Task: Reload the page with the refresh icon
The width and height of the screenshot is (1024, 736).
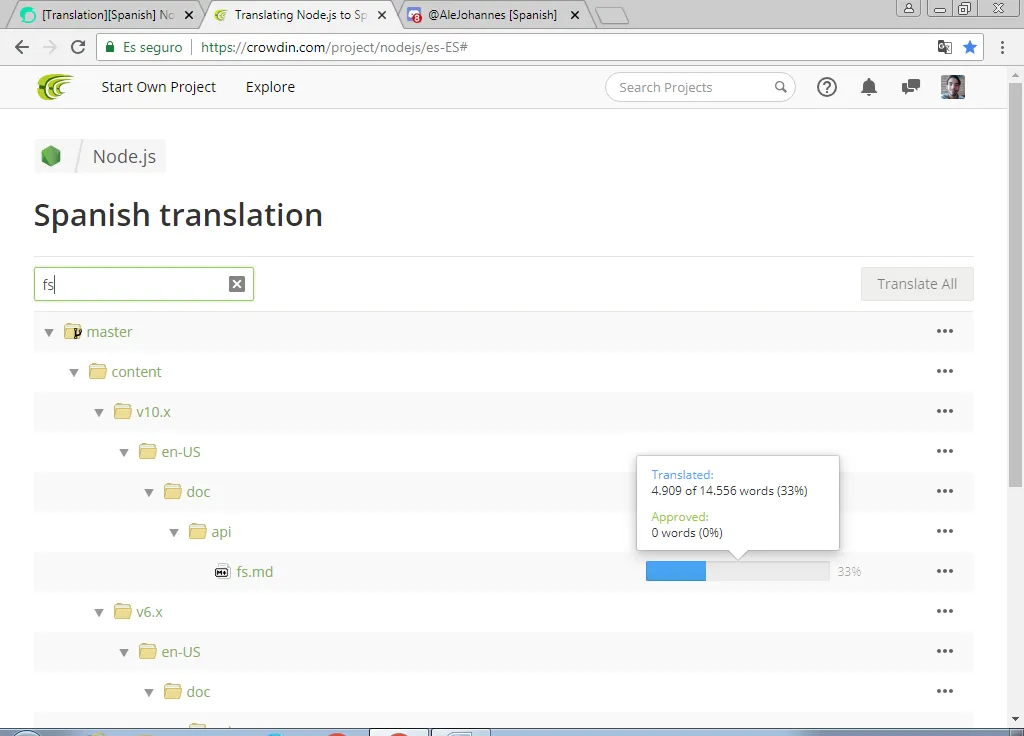Action: 78,47
